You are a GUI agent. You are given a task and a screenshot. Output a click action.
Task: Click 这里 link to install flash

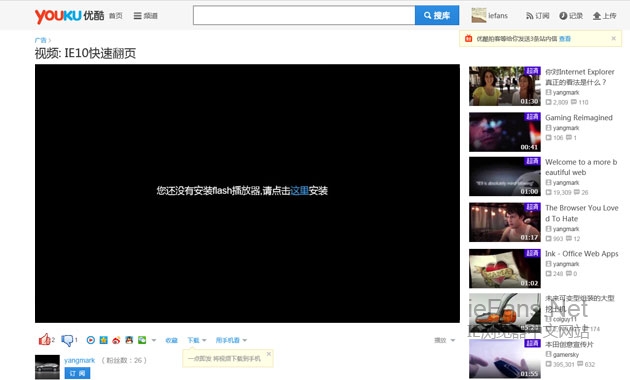[299, 190]
